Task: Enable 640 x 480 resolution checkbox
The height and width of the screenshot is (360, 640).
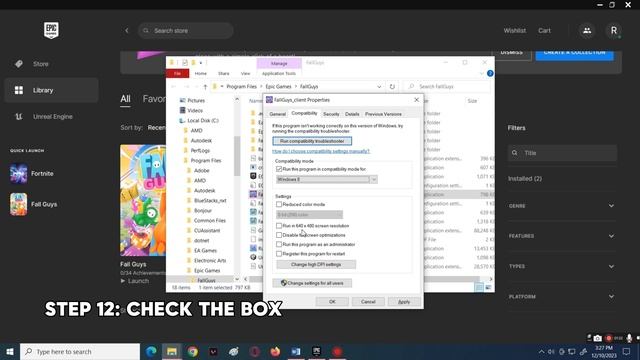Action: (279, 226)
